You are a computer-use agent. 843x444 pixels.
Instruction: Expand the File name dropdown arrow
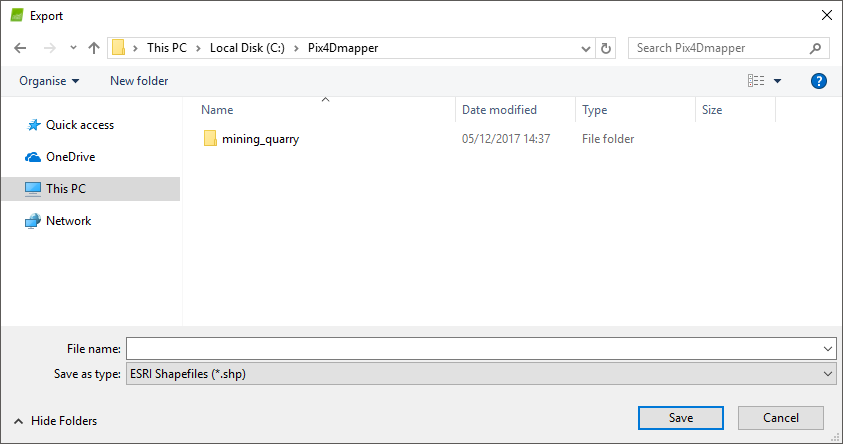pyautogui.click(x=828, y=349)
